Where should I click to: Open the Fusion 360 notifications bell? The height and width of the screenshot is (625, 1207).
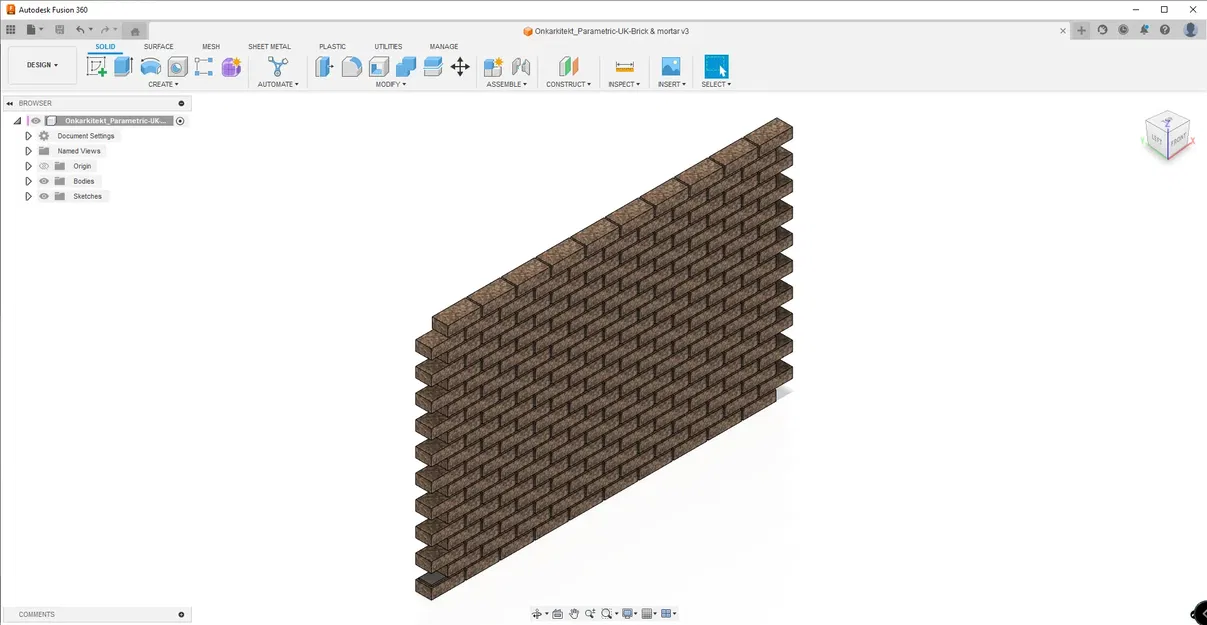point(1144,30)
